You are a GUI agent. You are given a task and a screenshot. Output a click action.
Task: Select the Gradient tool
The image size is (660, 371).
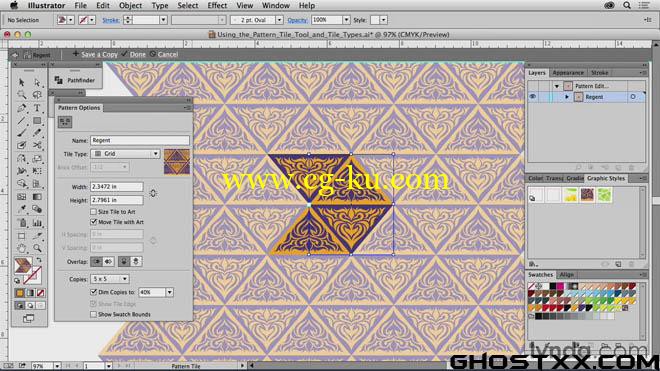pyautogui.click(x=37, y=197)
